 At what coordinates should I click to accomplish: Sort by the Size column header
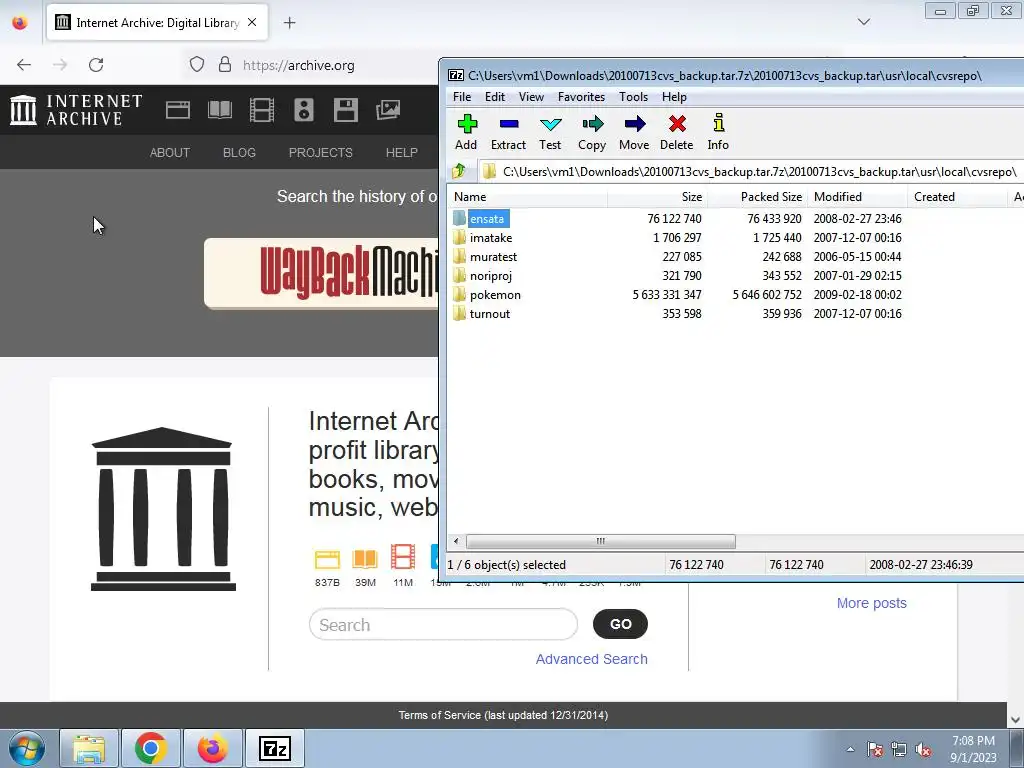(658, 197)
